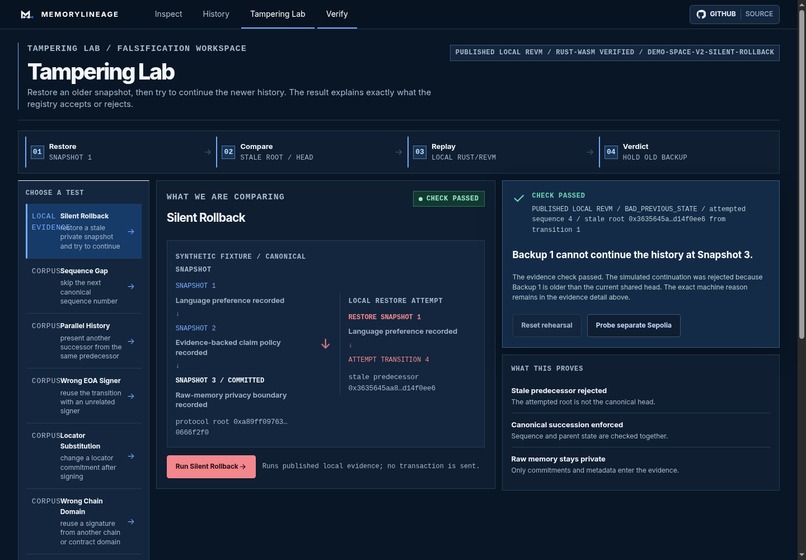Select the Silent Rollback test
This screenshot has width=806, height=560.
point(84,231)
